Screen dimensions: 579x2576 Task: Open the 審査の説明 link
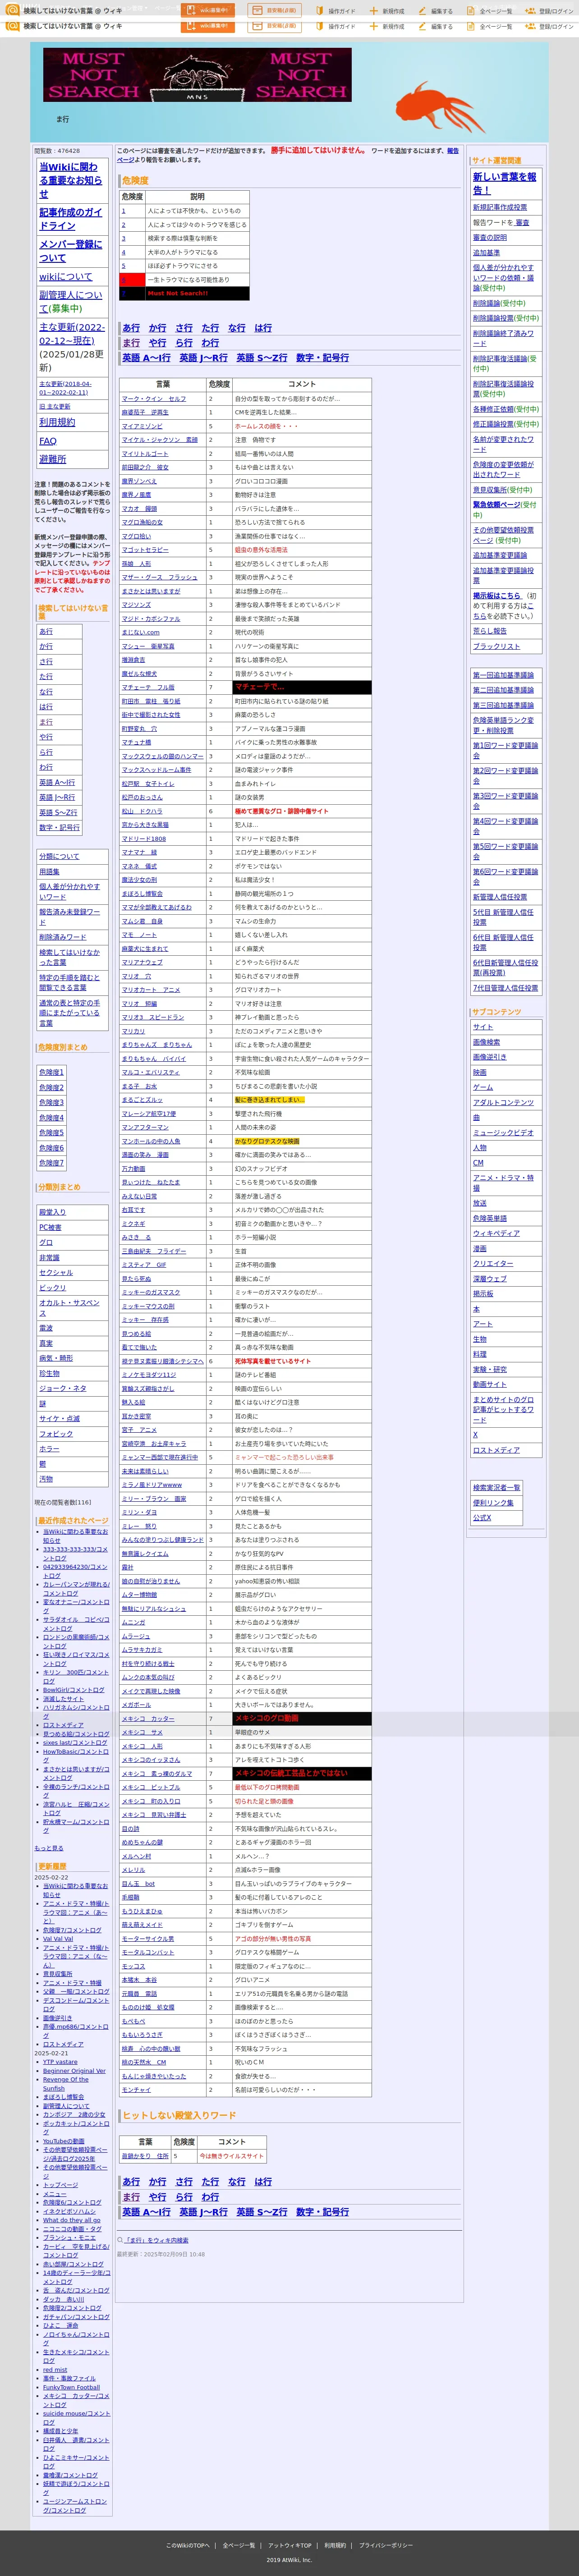(x=490, y=238)
